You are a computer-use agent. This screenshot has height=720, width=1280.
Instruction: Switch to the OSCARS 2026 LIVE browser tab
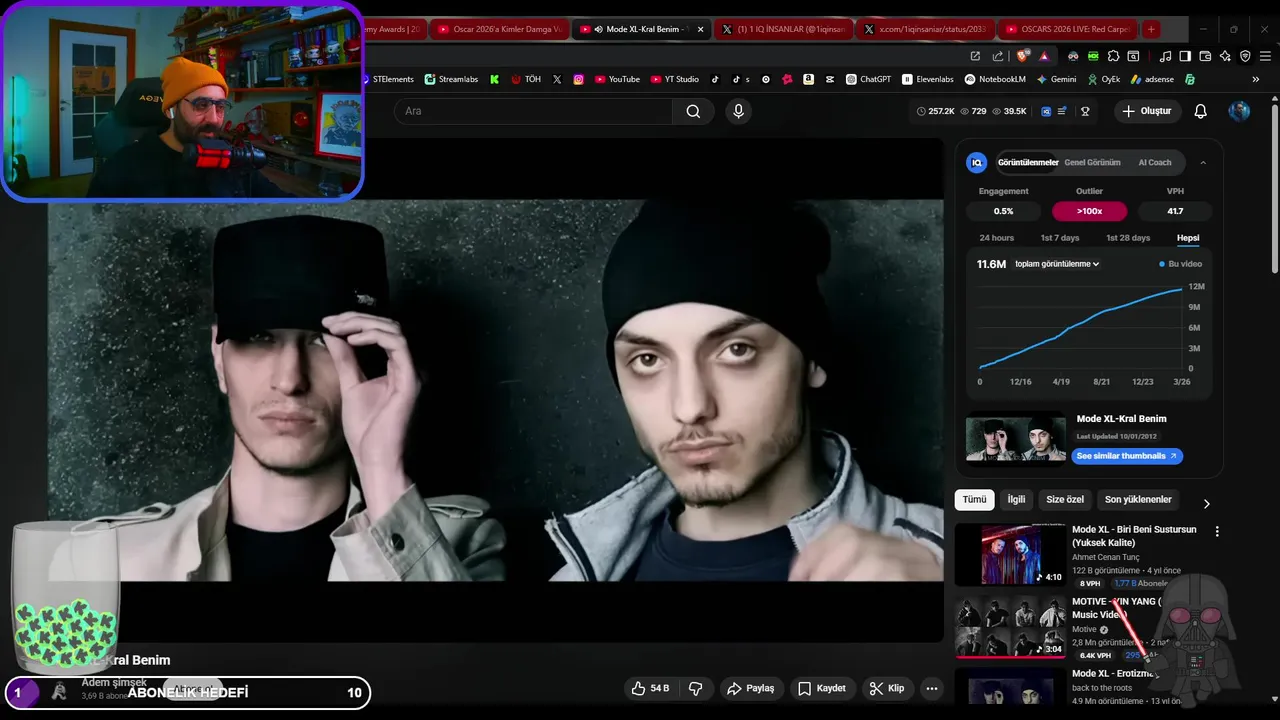point(1068,29)
